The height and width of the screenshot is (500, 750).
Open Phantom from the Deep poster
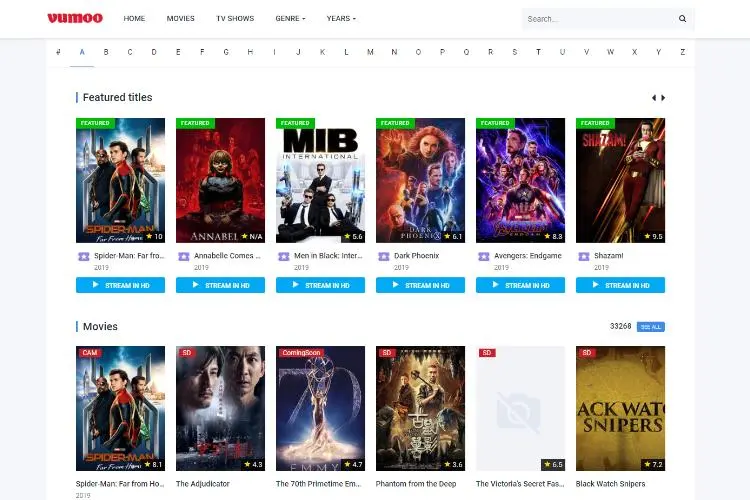[x=420, y=409]
